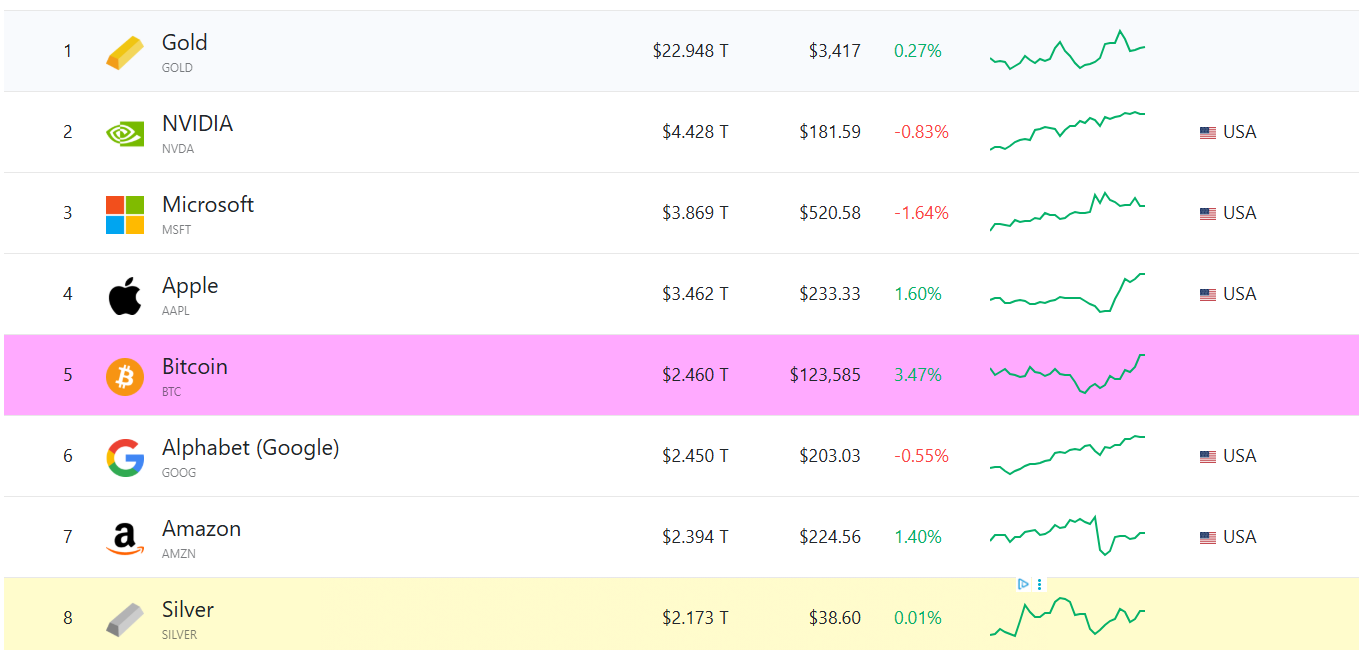Click the Silver price trend sparkline
The width and height of the screenshot is (1359, 650).
point(1067,616)
